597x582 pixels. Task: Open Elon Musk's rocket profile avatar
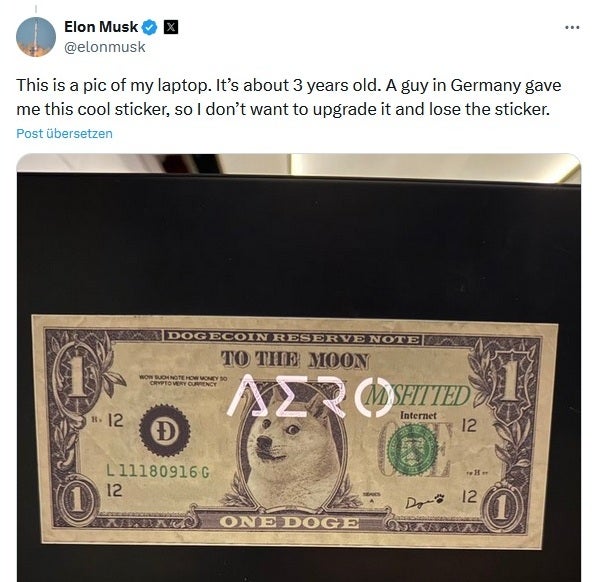click(x=36, y=37)
